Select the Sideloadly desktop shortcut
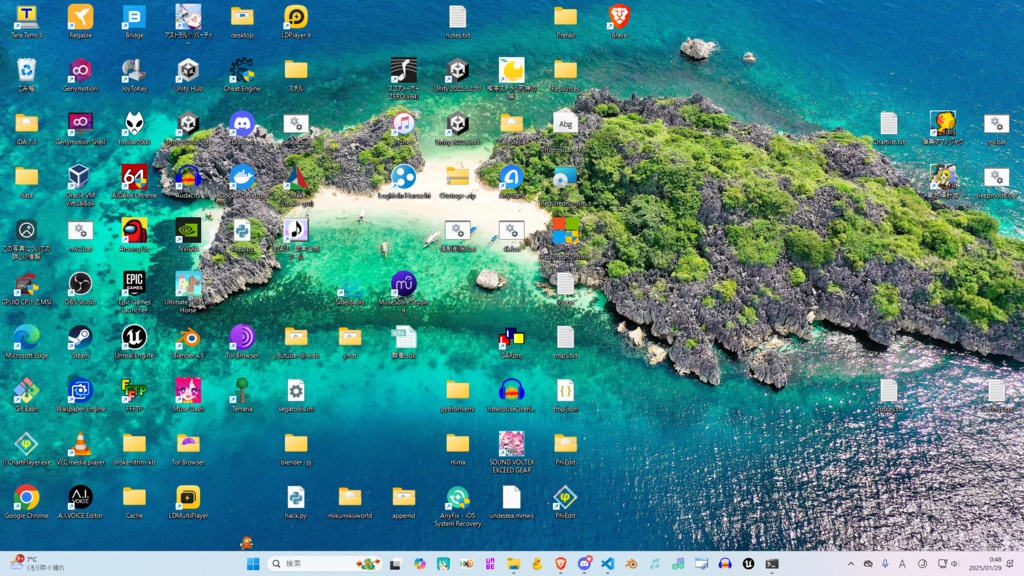This screenshot has width=1024, height=576. coord(350,289)
